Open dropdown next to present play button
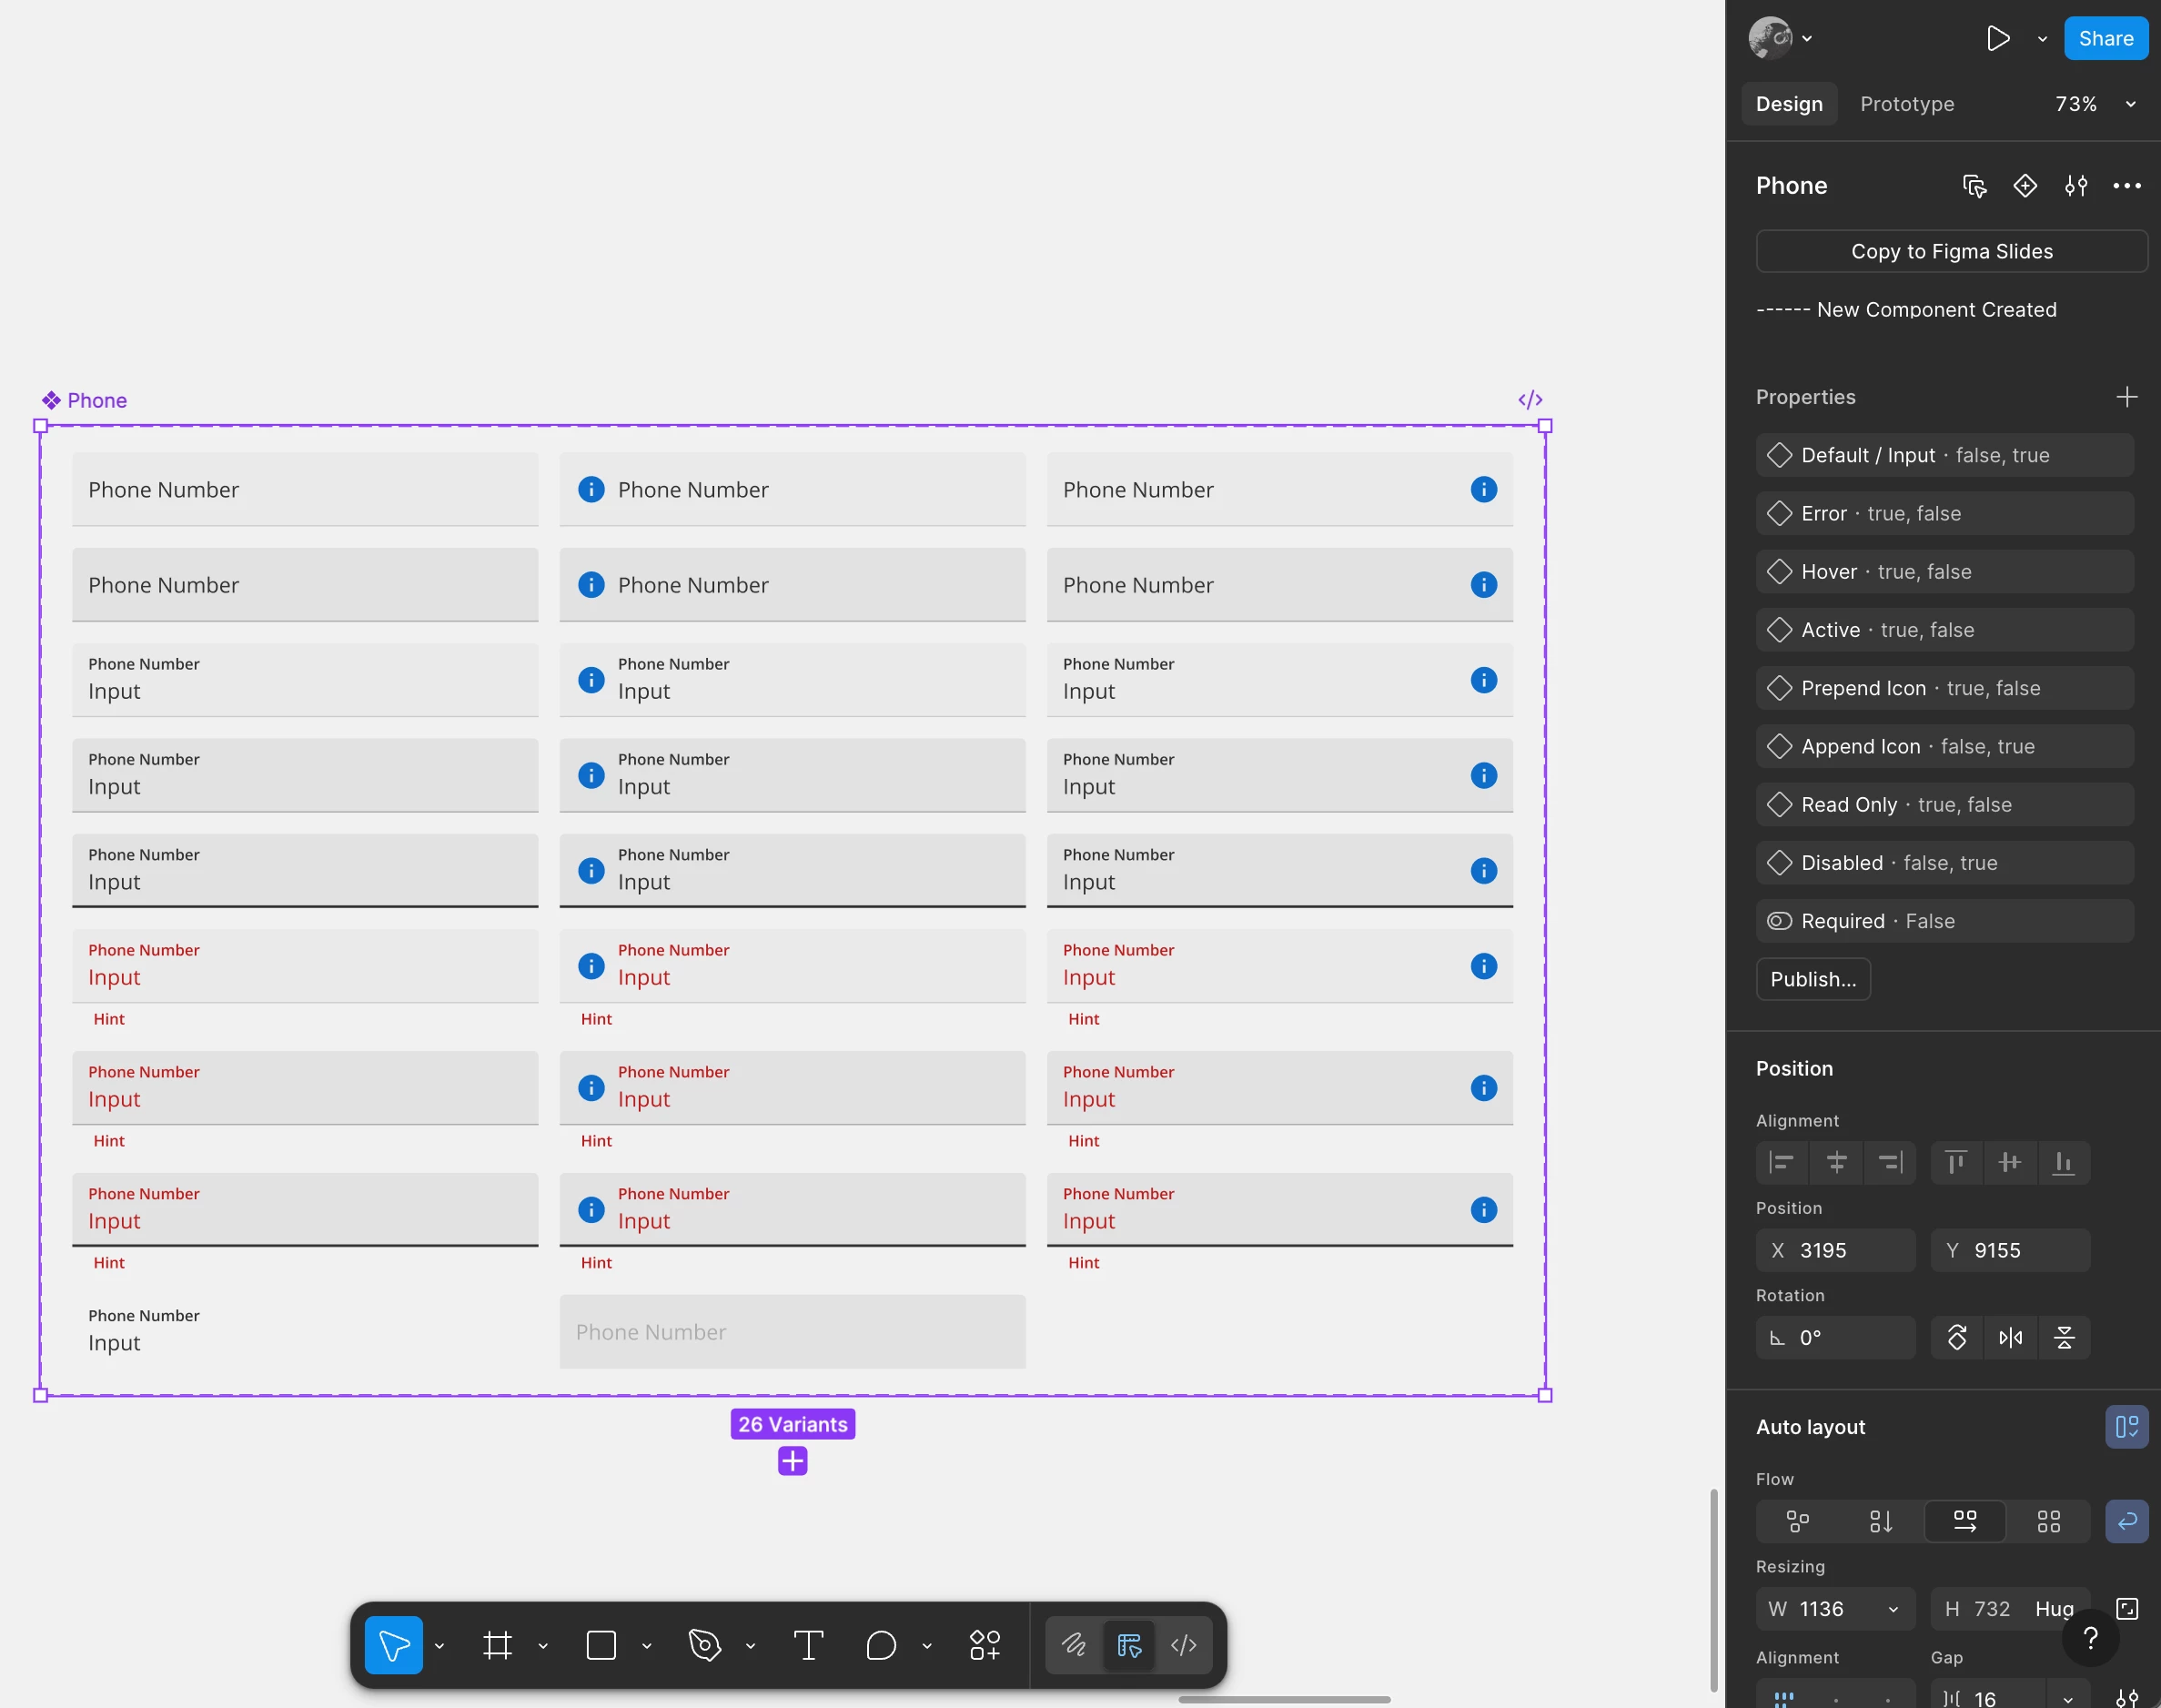 pos(2042,39)
